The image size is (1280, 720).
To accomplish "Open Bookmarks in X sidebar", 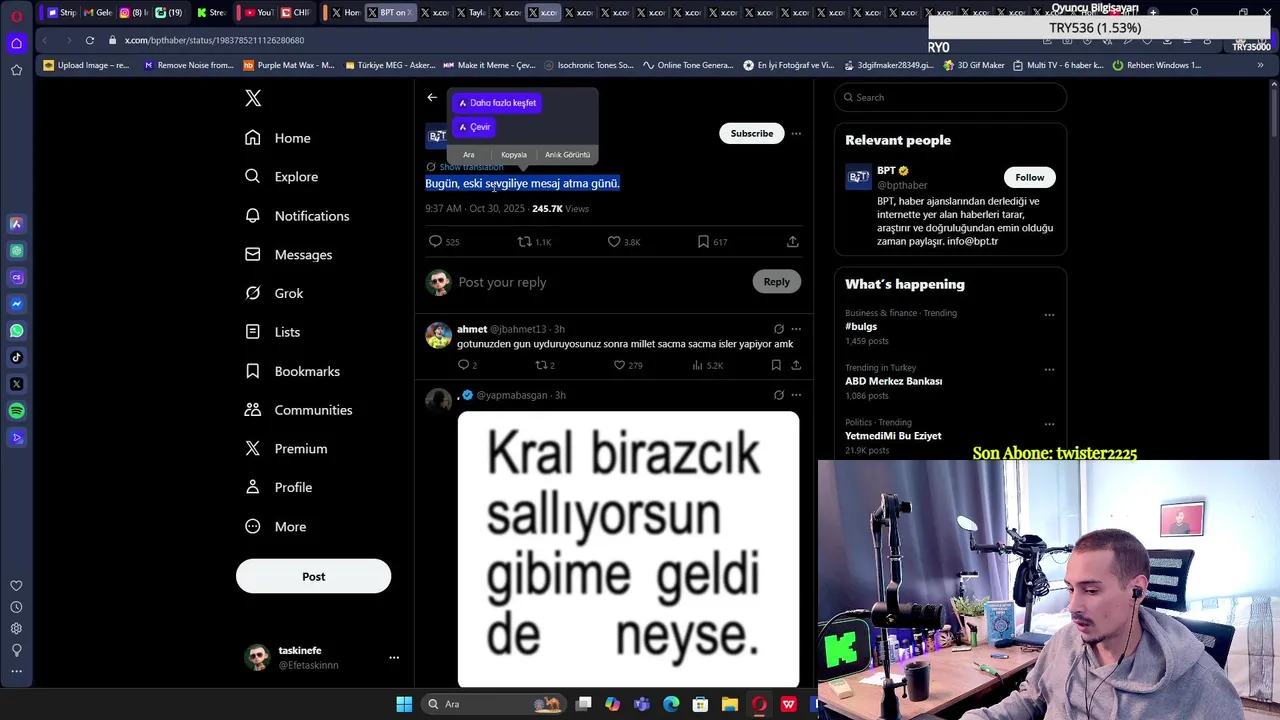I will tap(292, 371).
